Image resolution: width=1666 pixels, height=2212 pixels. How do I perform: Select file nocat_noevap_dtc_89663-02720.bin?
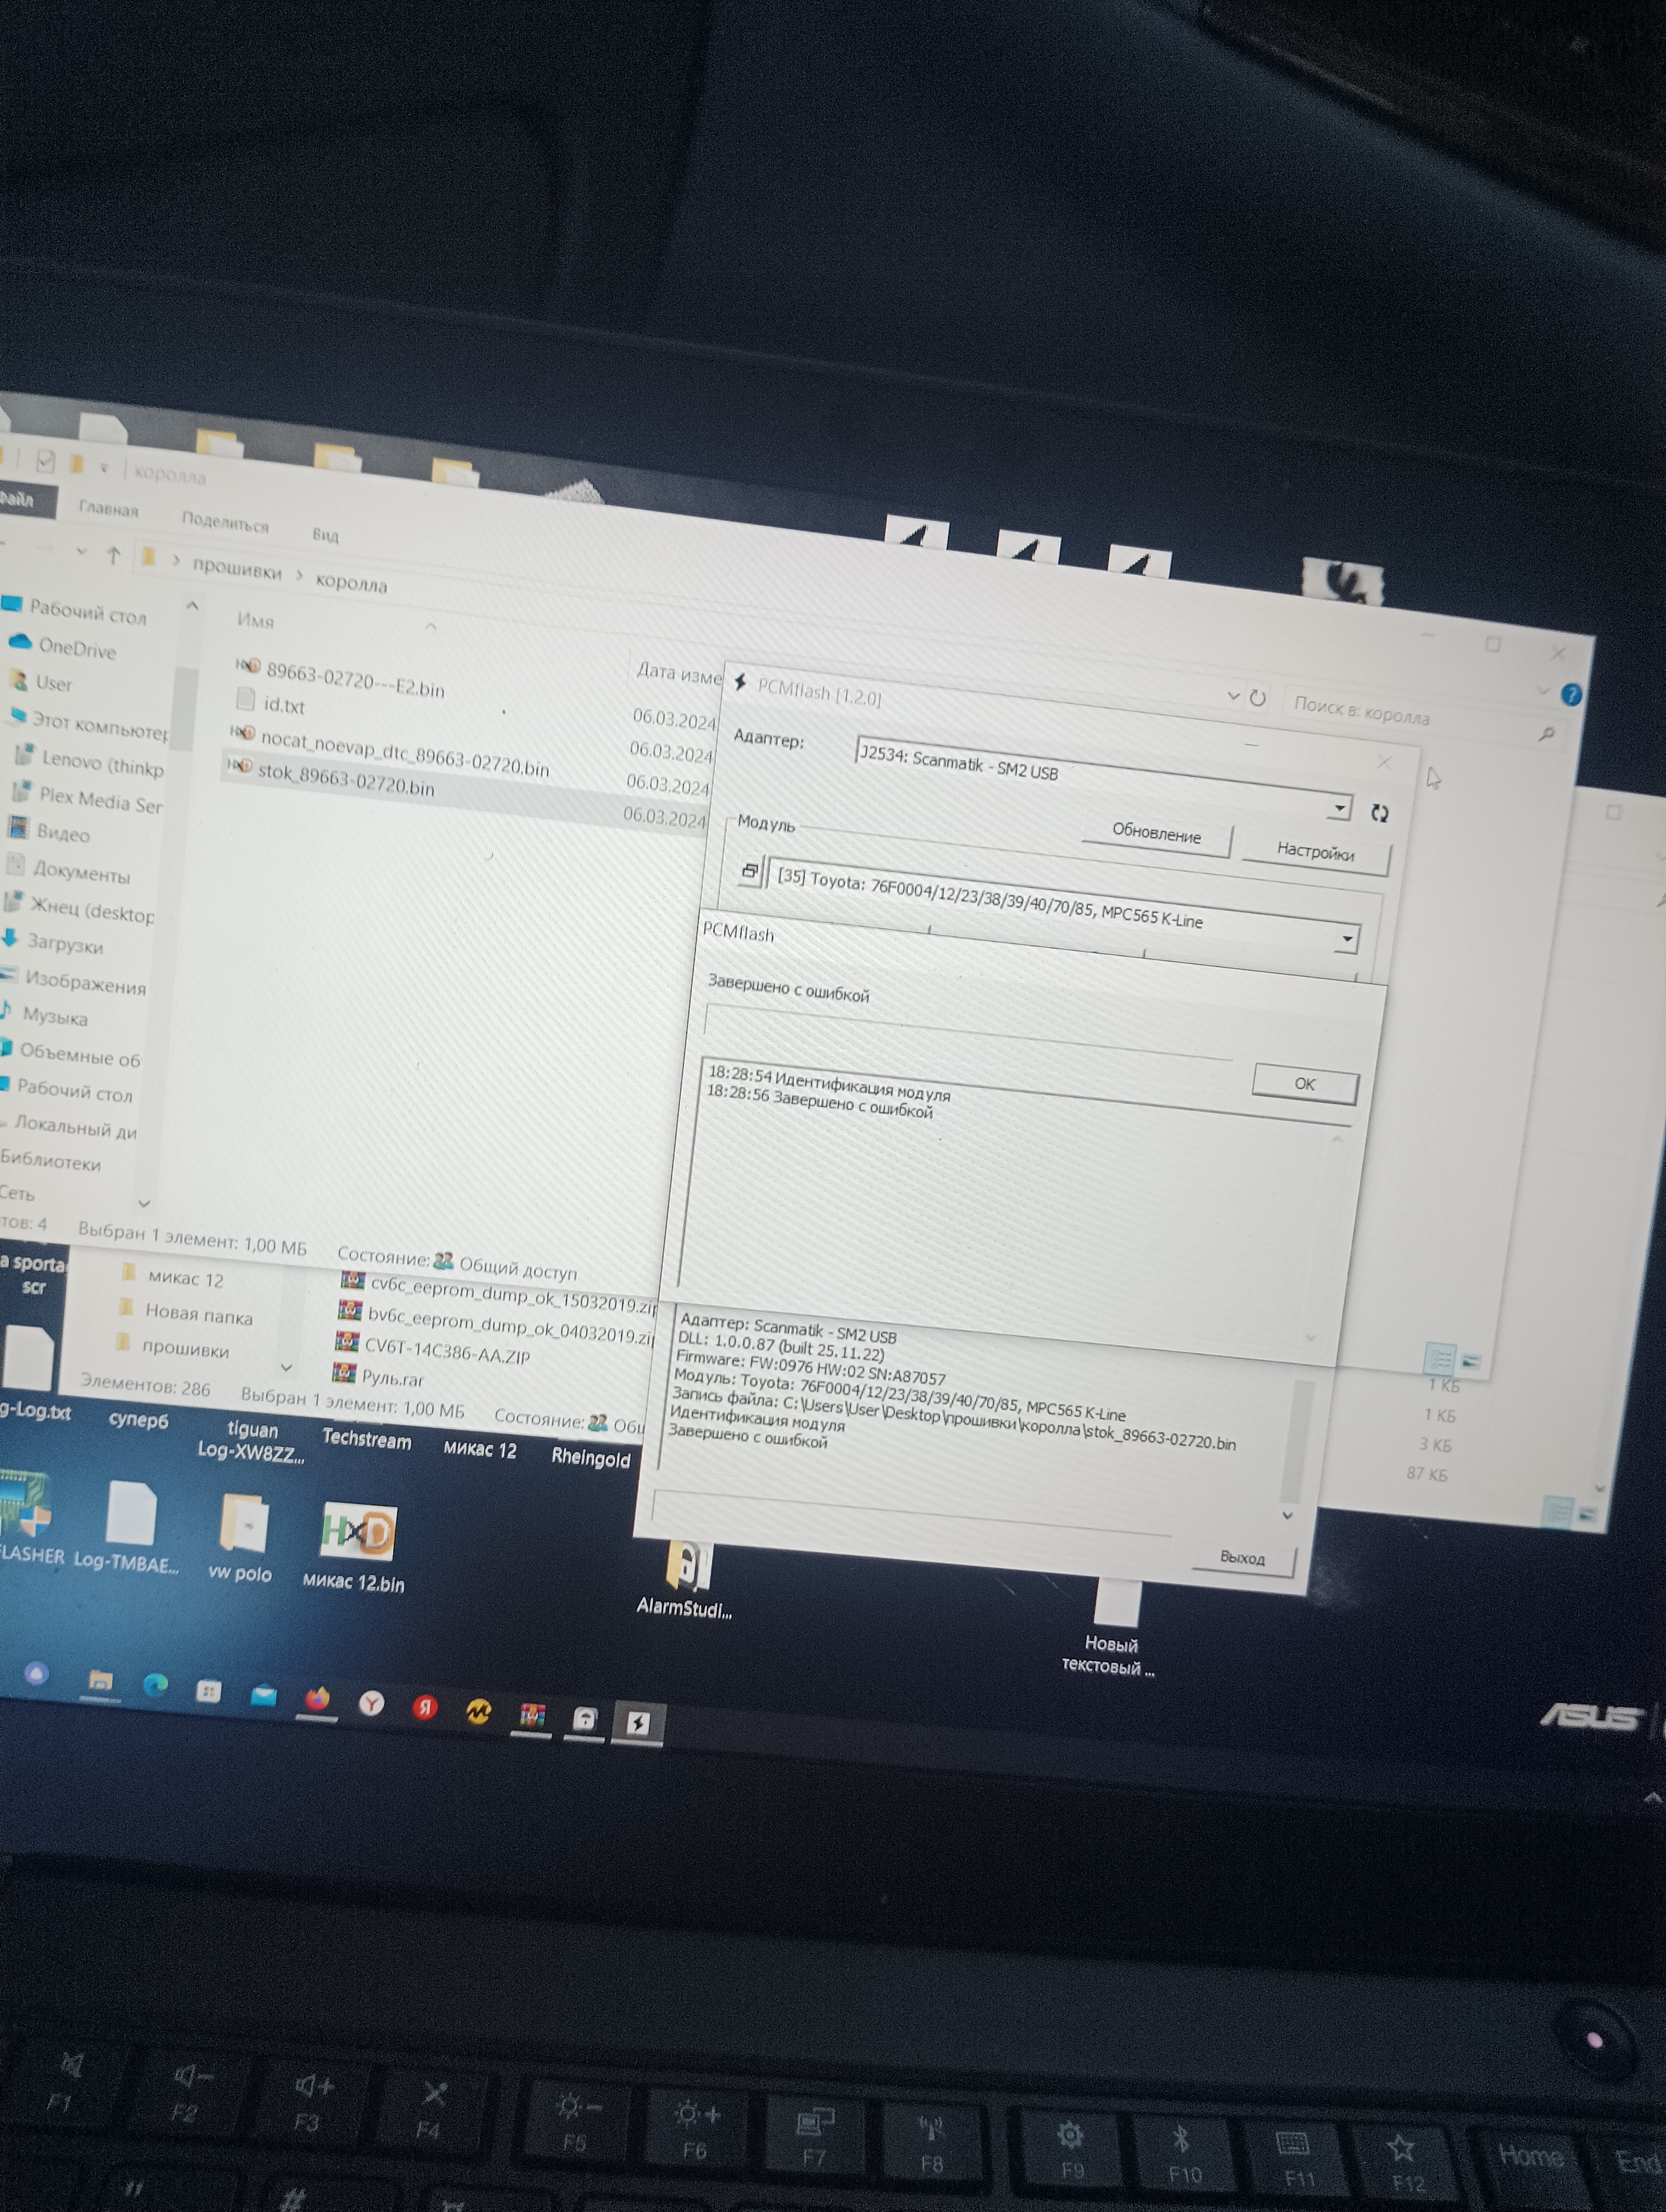(404, 756)
